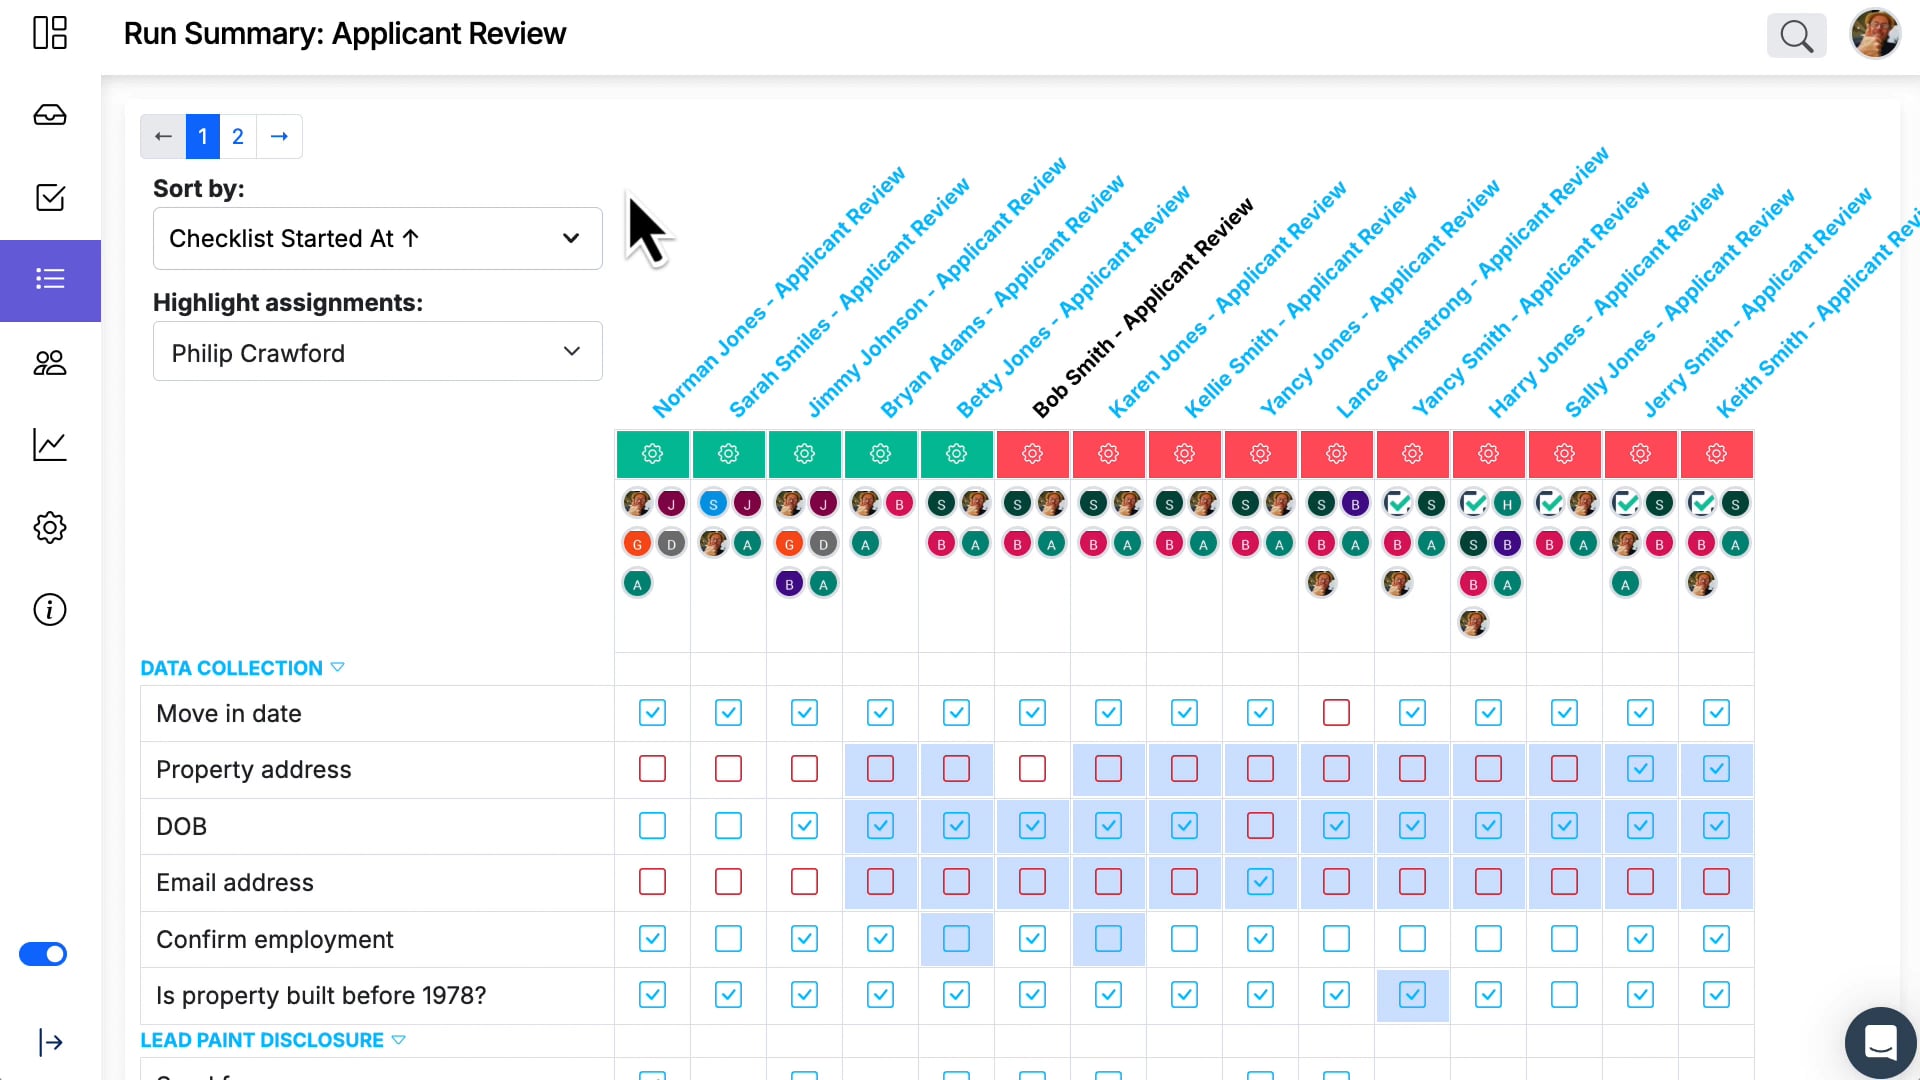Image resolution: width=1920 pixels, height=1080 pixels.
Task: Open the Highlight assignments dropdown
Action: click(377, 352)
